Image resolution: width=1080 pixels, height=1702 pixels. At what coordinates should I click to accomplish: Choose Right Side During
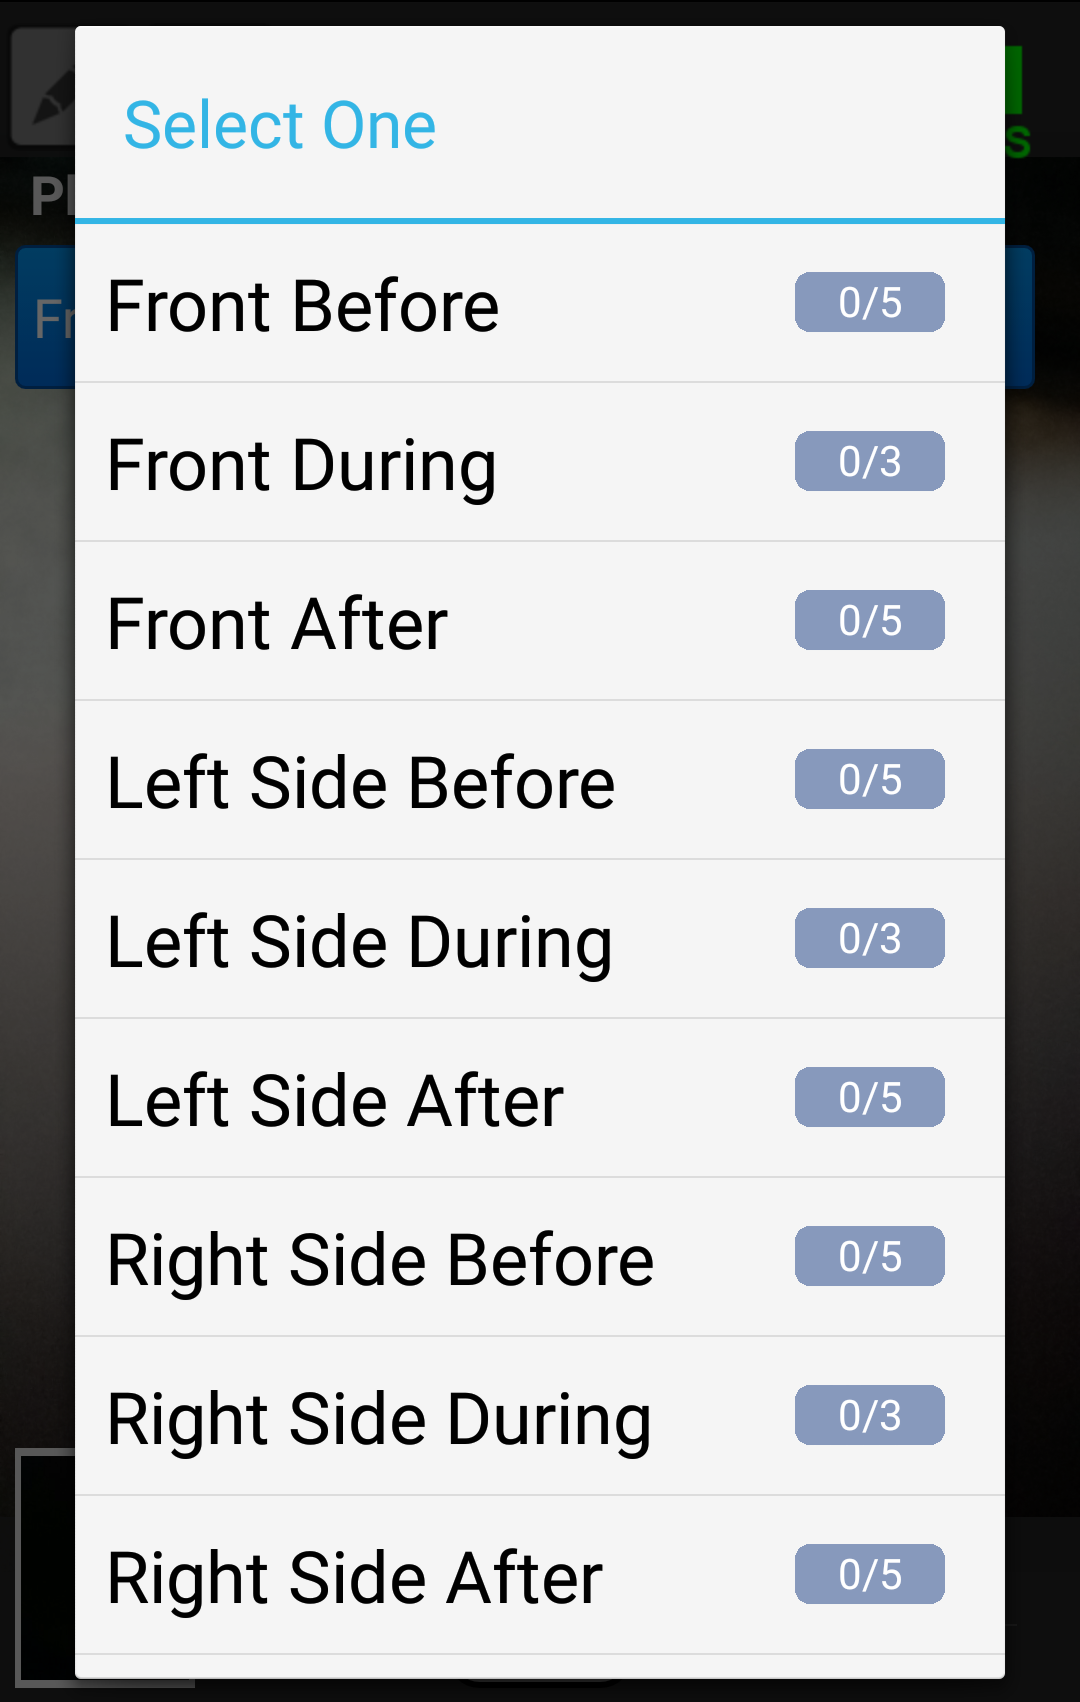(380, 1419)
